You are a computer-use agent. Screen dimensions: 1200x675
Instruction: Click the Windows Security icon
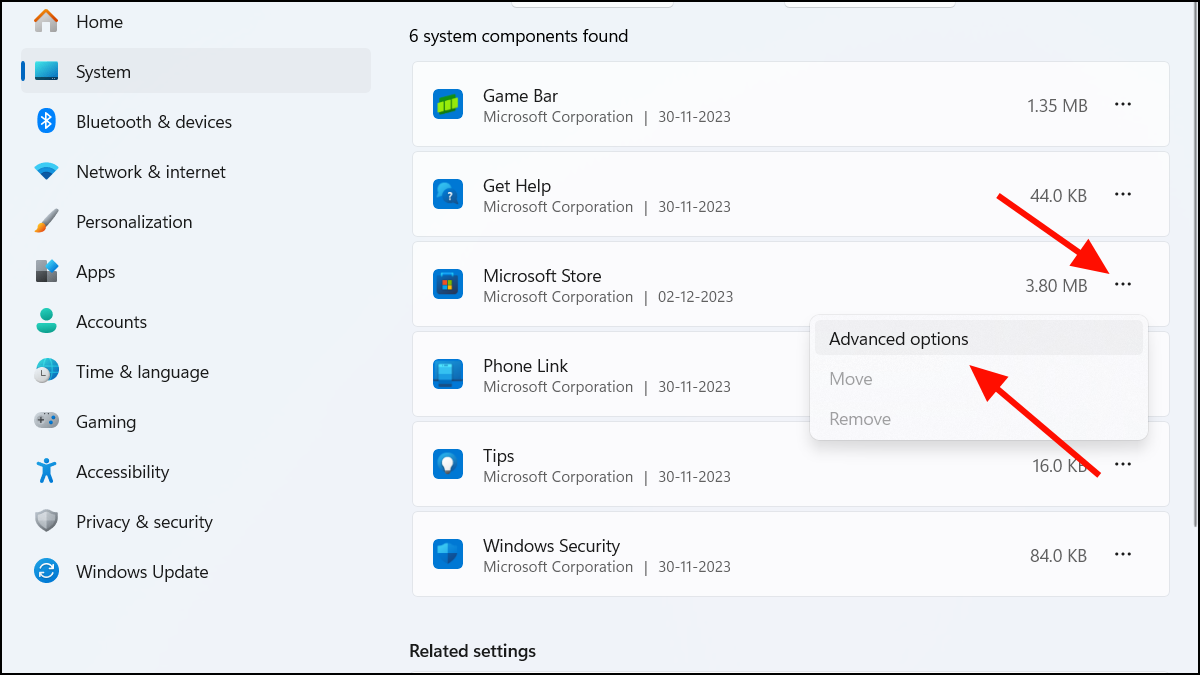point(447,554)
